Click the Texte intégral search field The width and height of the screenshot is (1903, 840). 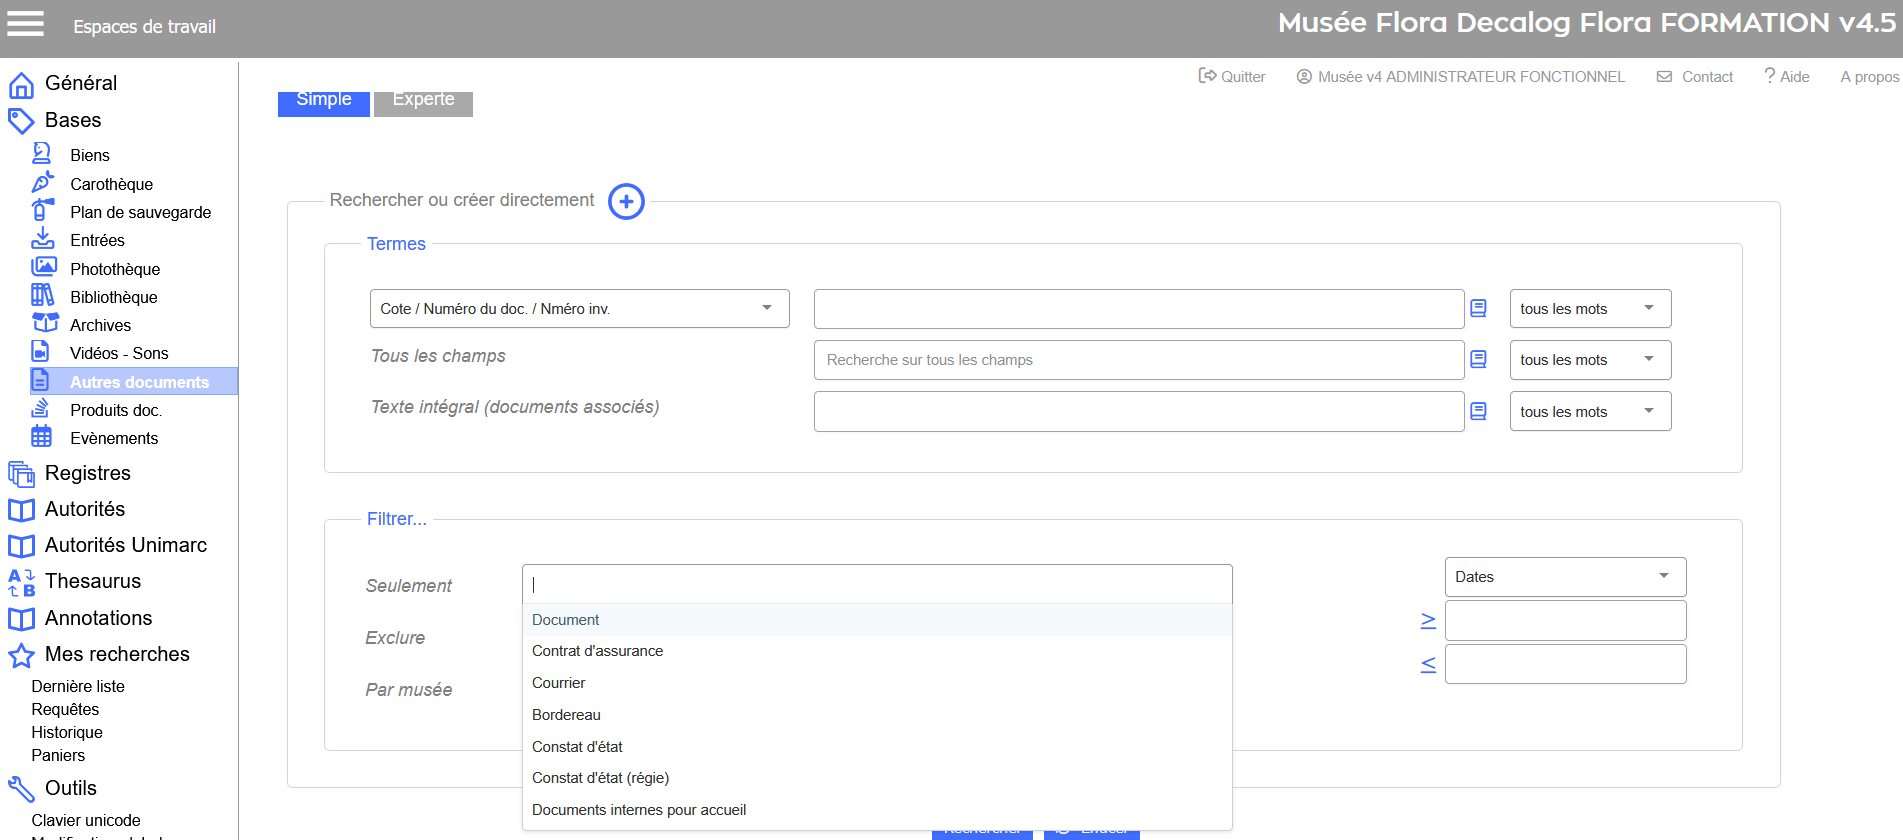coord(1139,412)
